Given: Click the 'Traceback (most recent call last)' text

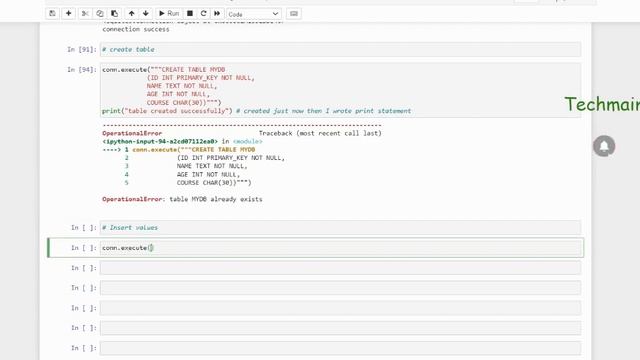Looking at the screenshot, I should 320,133.
